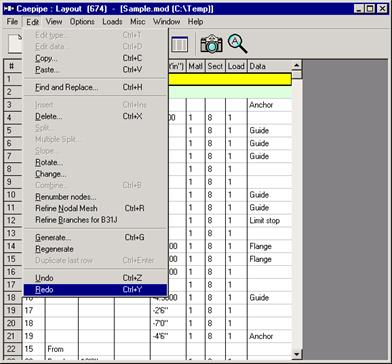
Task: Select Find and Replace menu entry
Action: pyautogui.click(x=95, y=87)
